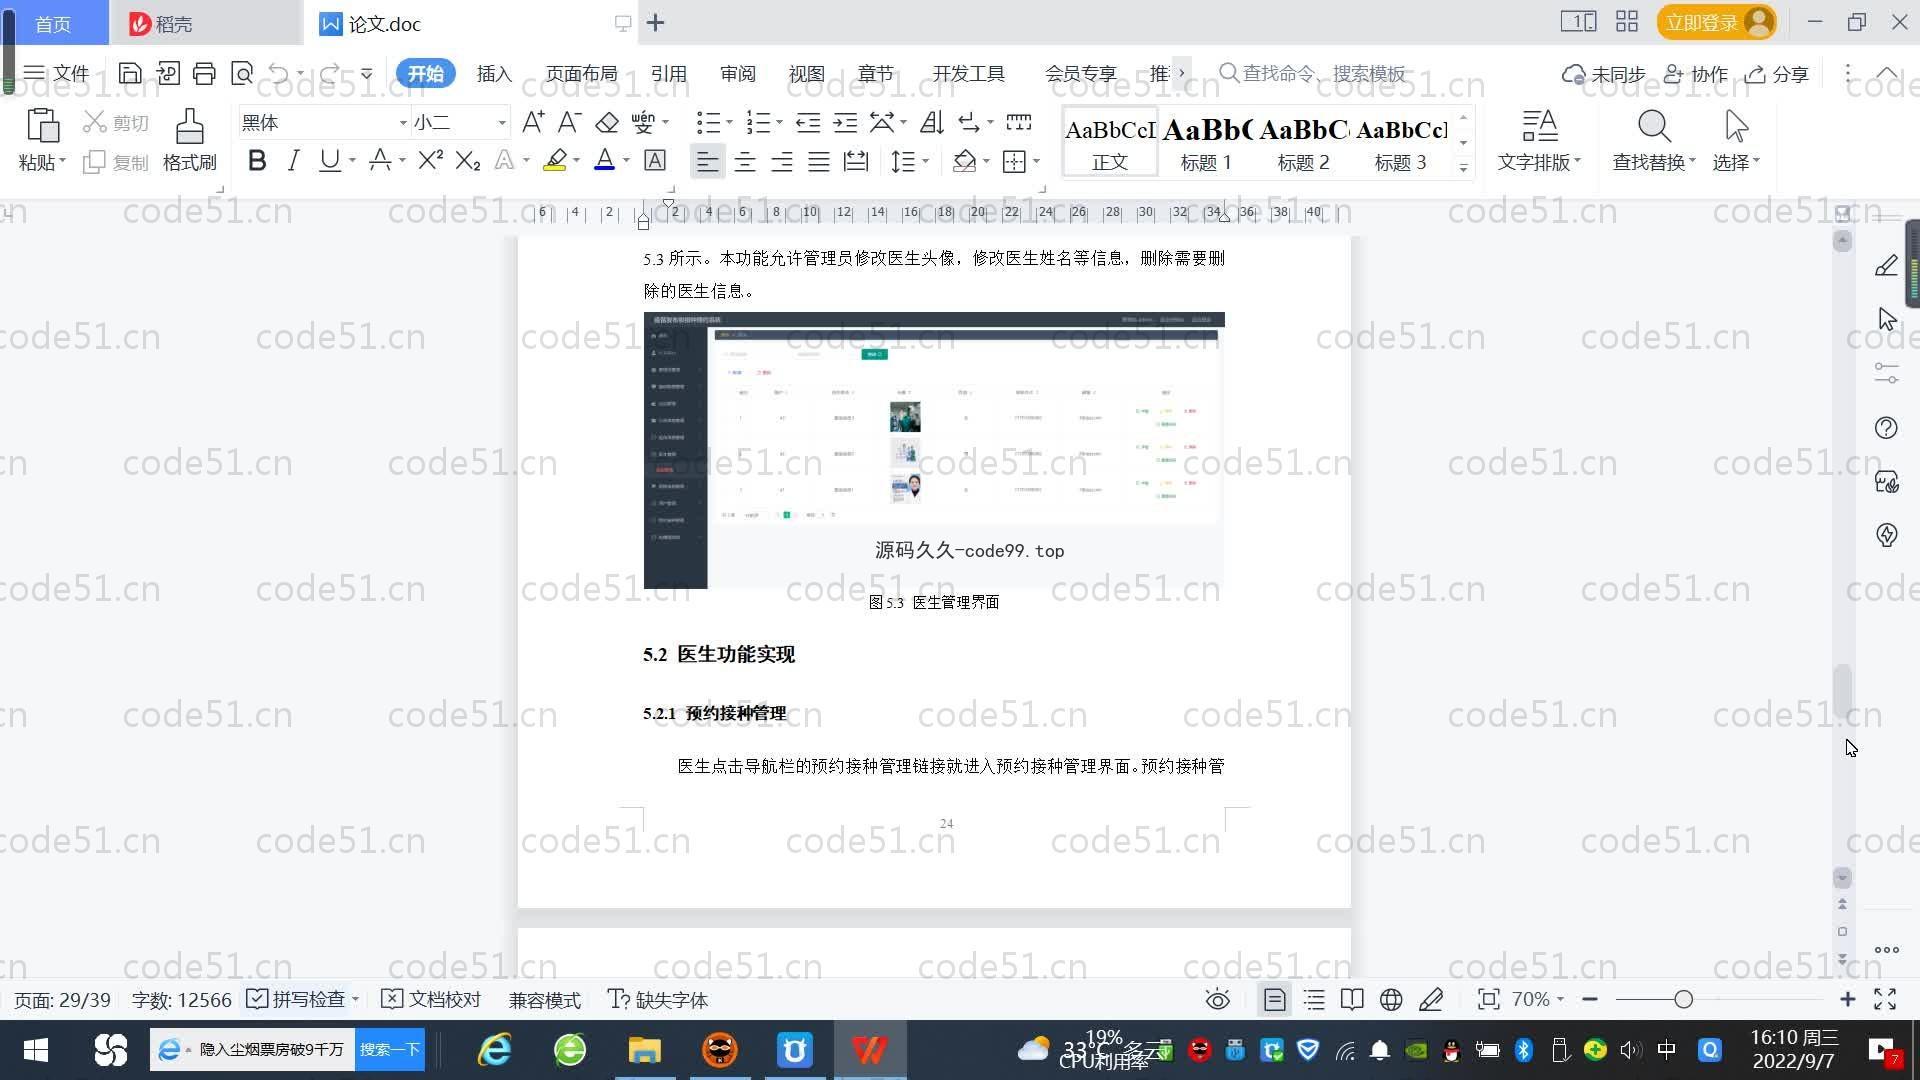Open the 插入 ribbon tab

[494, 73]
